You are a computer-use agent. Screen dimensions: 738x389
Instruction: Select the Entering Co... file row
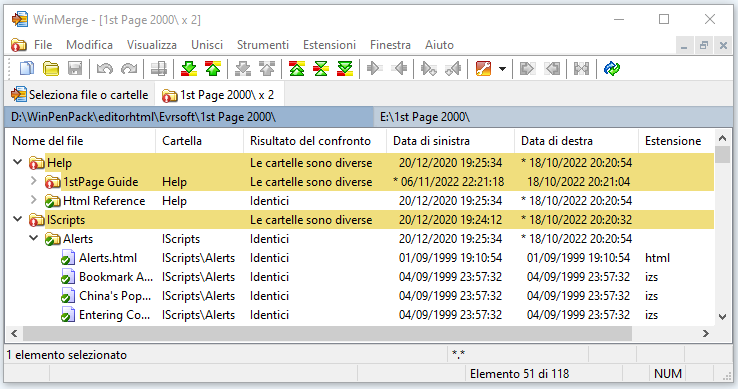click(360, 315)
